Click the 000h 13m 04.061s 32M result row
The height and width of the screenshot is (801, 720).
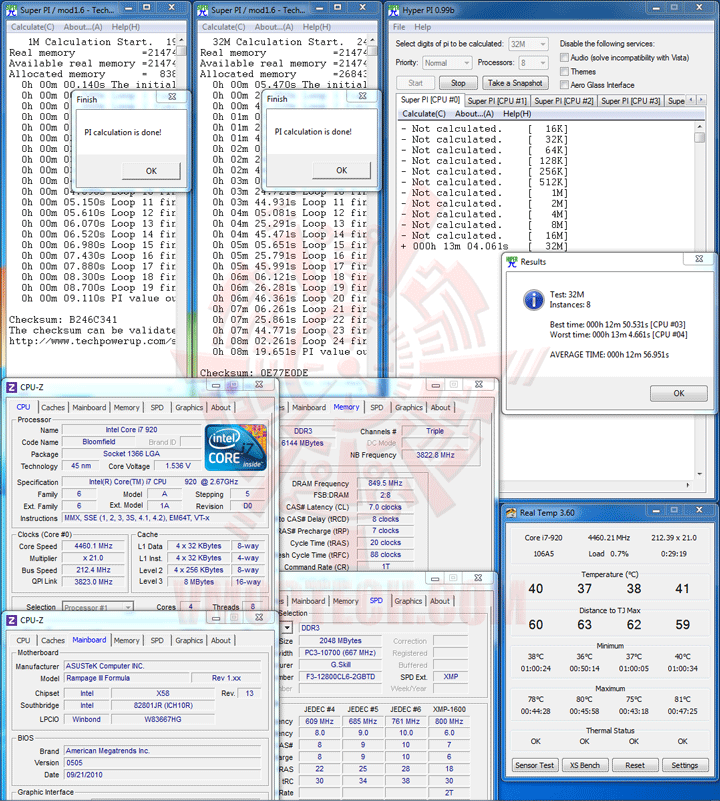[x=484, y=246]
